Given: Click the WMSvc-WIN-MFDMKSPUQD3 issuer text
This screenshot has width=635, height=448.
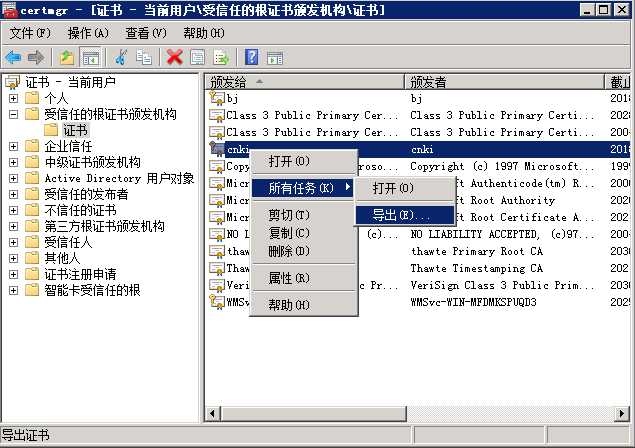Looking at the screenshot, I should click(x=473, y=302).
